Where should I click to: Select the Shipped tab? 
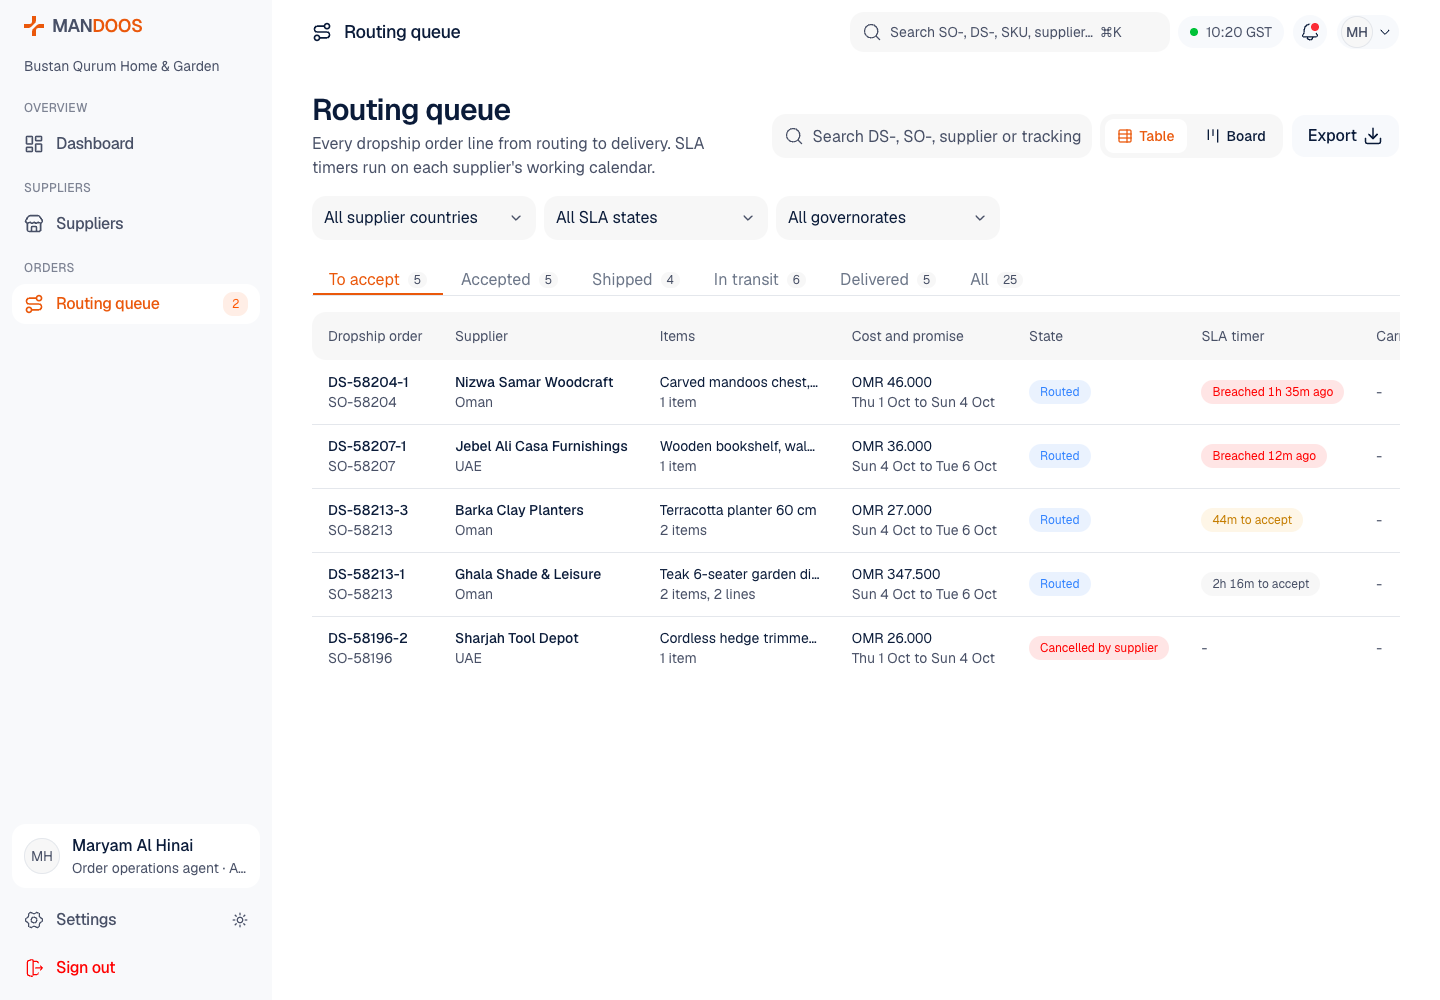tap(636, 280)
